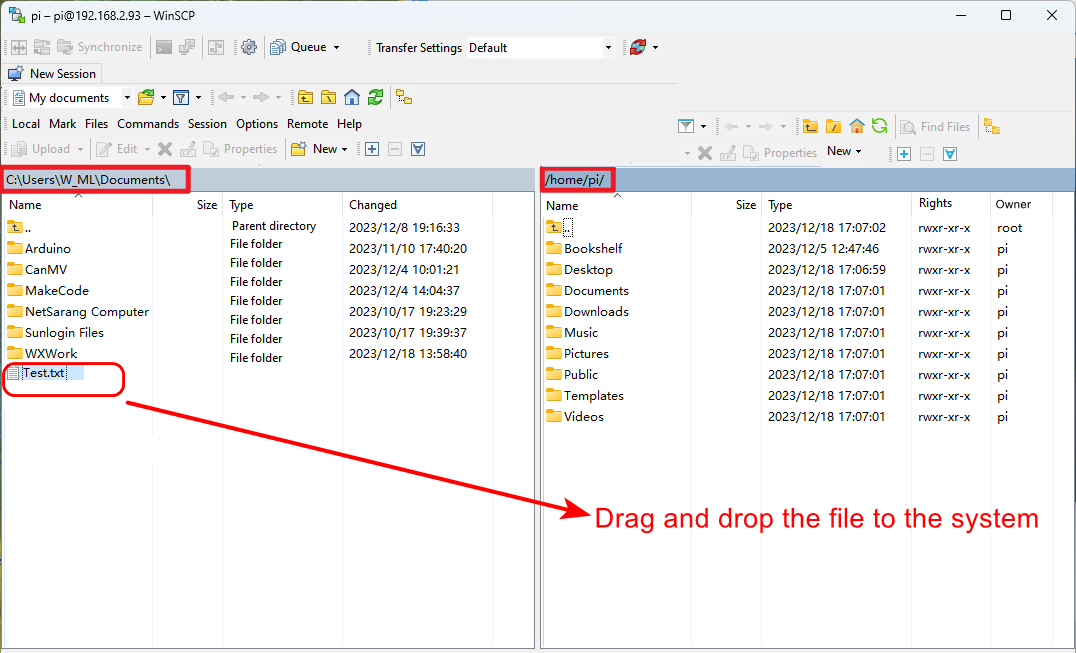Screen dimensions: 1076x653
Task: Click remote panel select files plus icon
Action: 904,154
